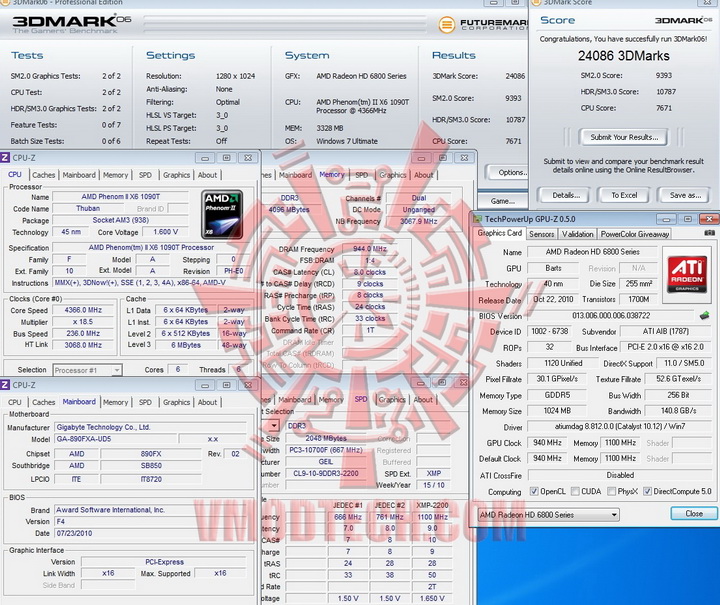Click the Multiplier value x 18.5
Viewport: 720px width, 605px height.
tap(83, 322)
